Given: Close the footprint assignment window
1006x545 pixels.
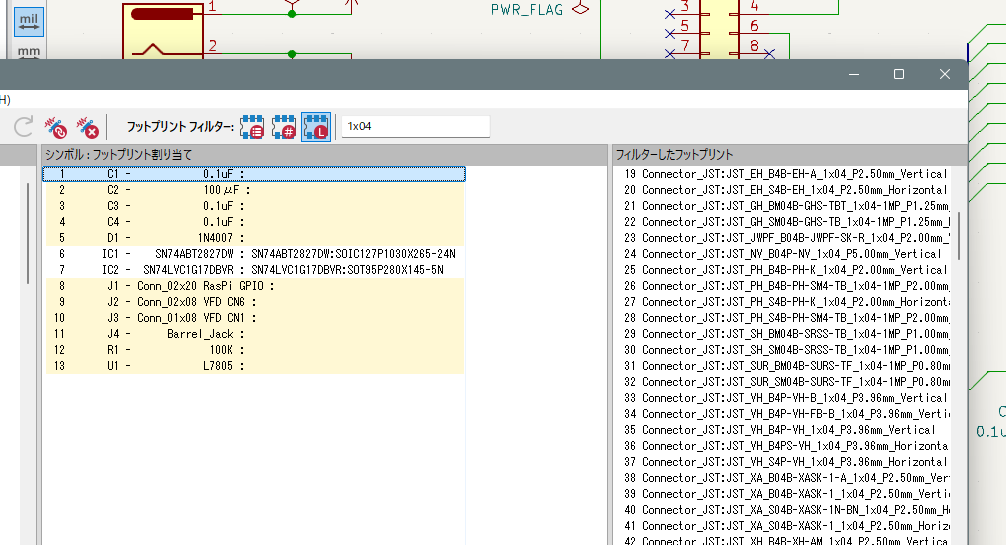Looking at the screenshot, I should click(x=944, y=74).
